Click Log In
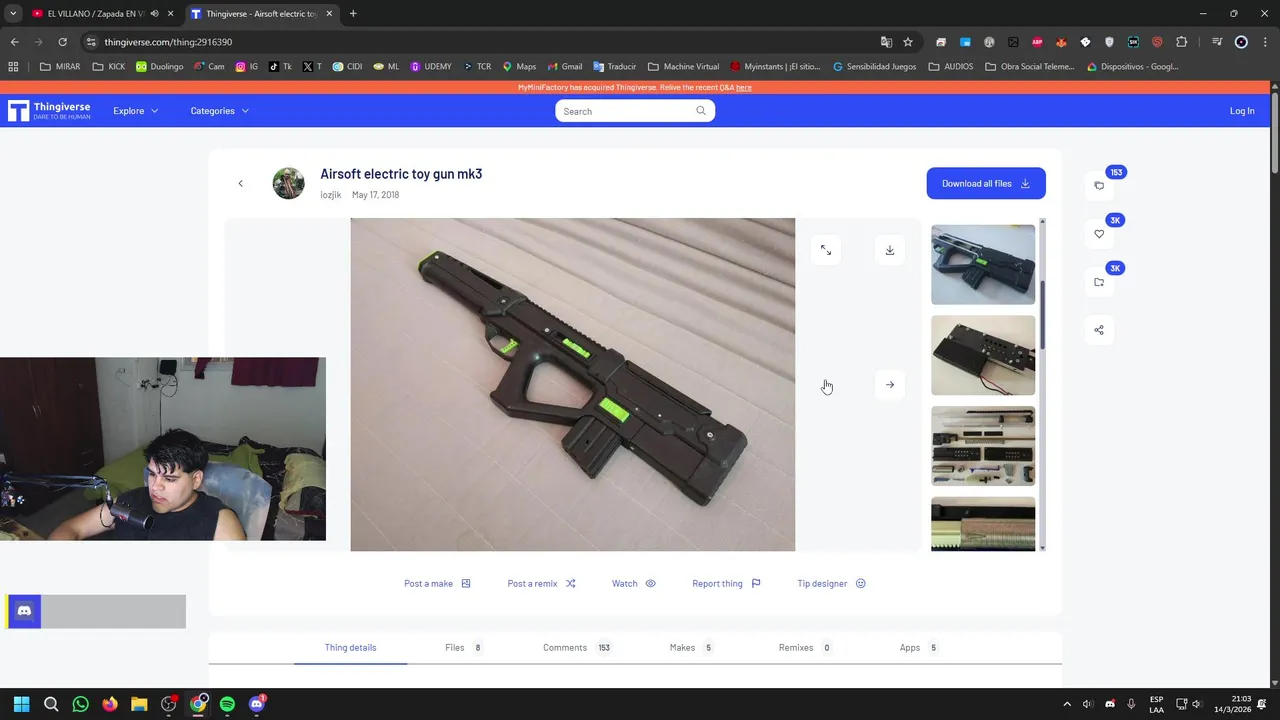 coord(1242,111)
